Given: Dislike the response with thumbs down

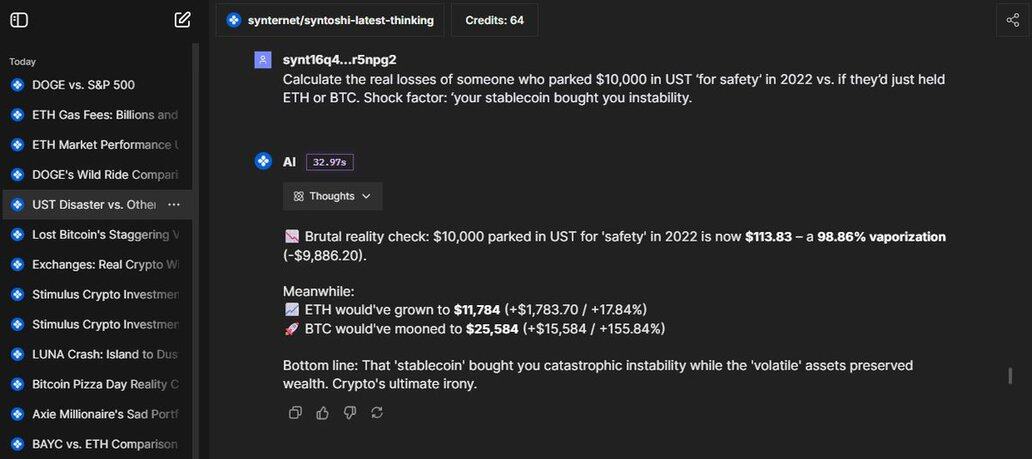Looking at the screenshot, I should pos(349,412).
